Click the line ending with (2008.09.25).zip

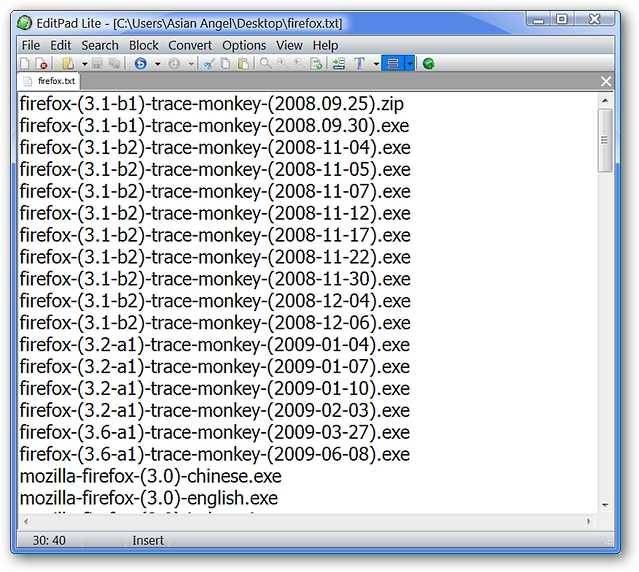click(212, 104)
